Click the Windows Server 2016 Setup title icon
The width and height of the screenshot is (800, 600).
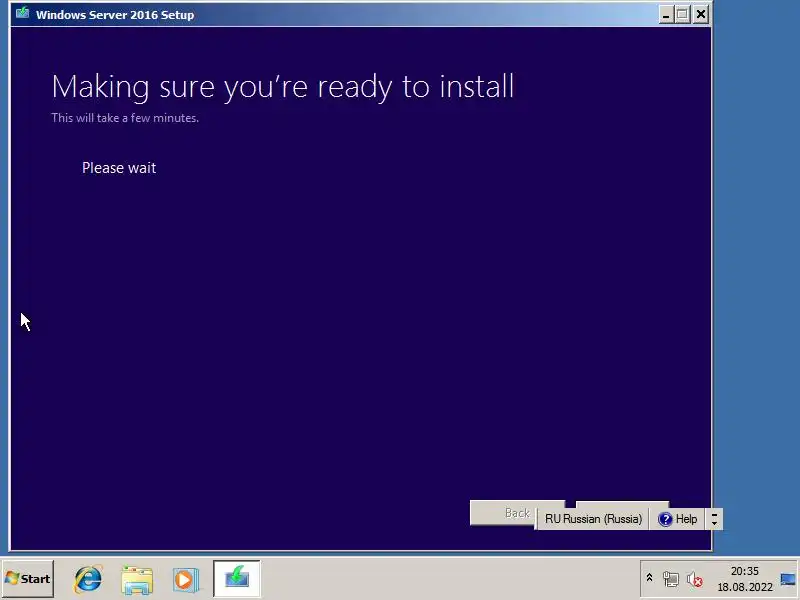(22, 13)
